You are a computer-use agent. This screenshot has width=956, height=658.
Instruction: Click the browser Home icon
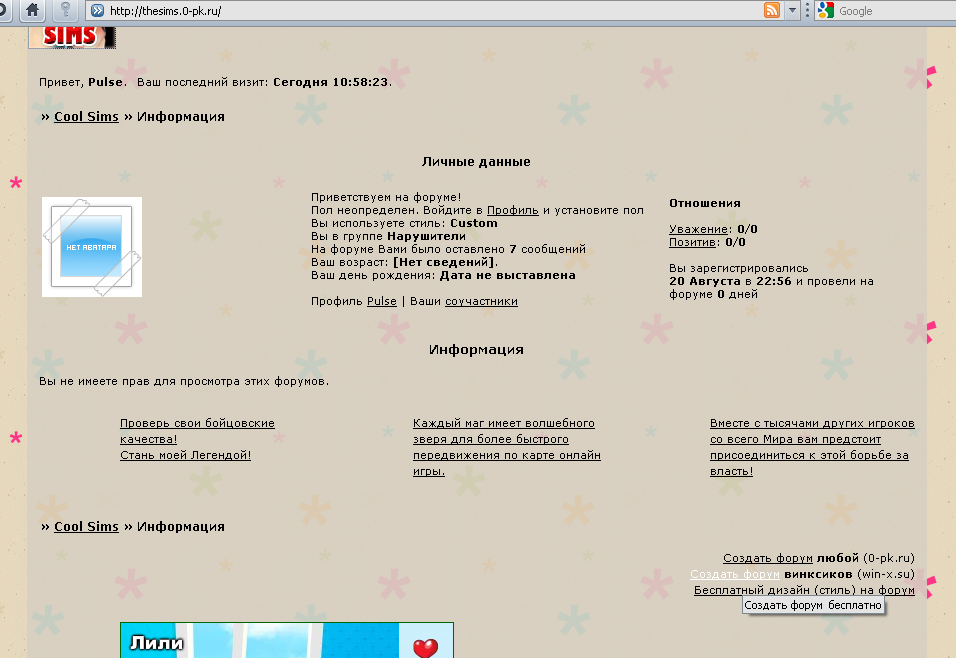click(x=32, y=10)
